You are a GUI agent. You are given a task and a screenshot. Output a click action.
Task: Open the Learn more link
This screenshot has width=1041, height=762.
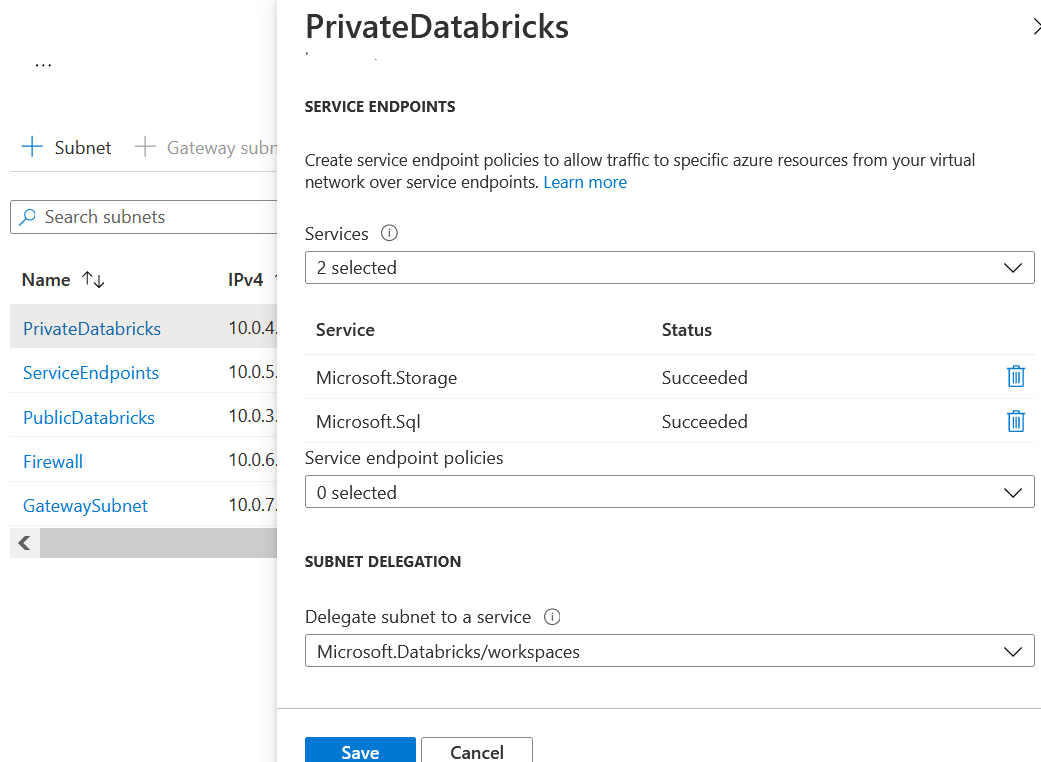[585, 182]
